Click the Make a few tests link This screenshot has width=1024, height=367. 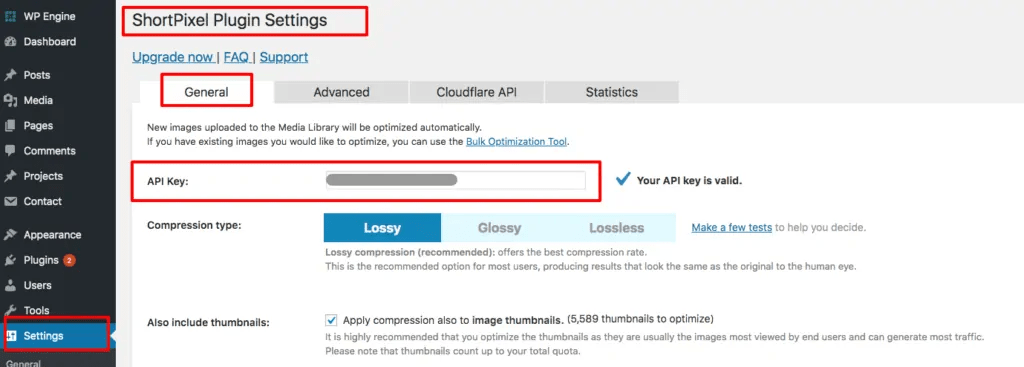[731, 227]
